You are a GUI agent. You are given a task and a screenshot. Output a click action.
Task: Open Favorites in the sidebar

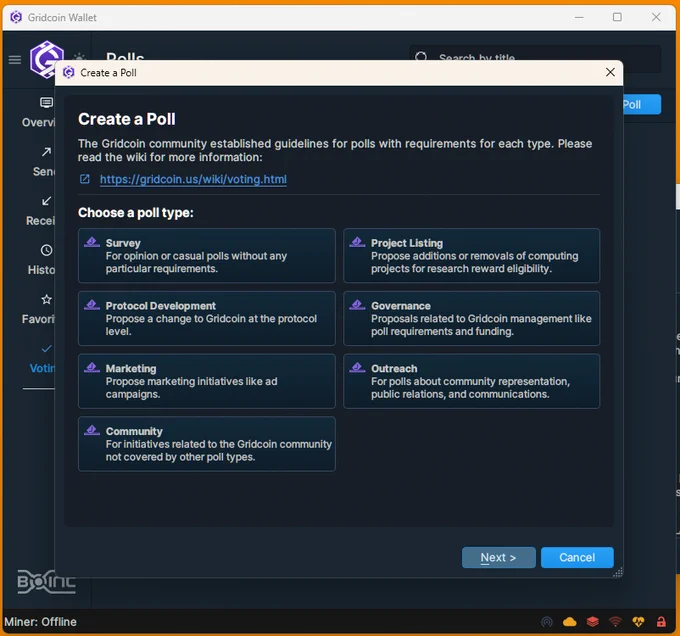coord(39,310)
